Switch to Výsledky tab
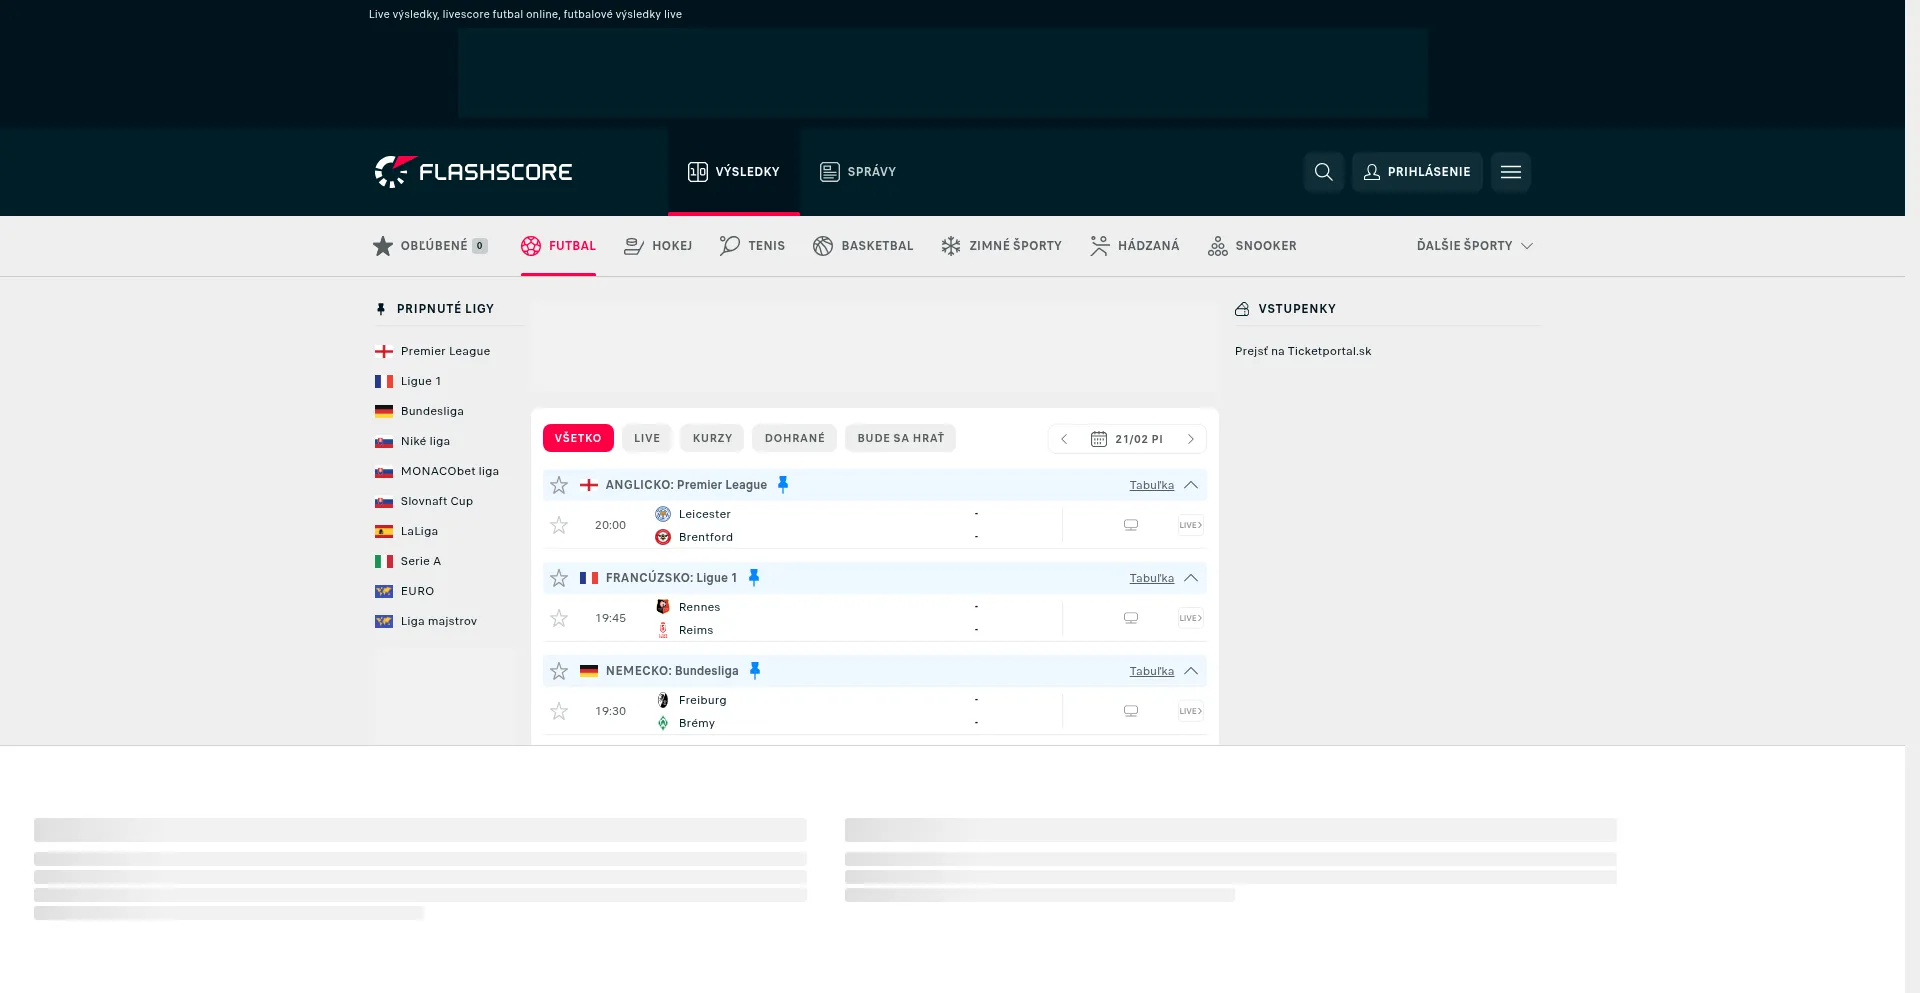 point(734,172)
